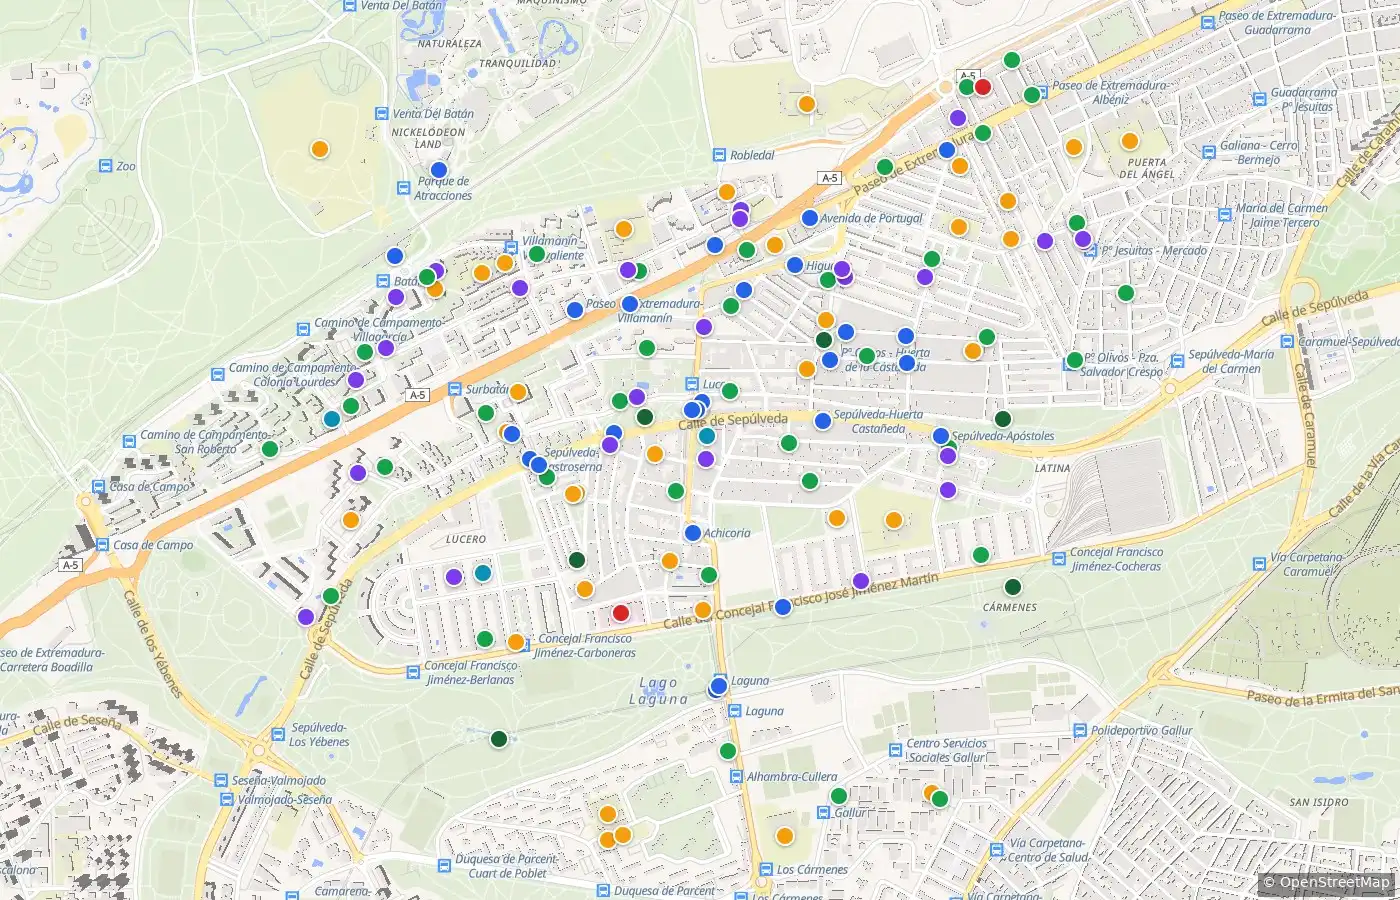The height and width of the screenshot is (900, 1400).
Task: Select the blue marker at Parque de Atracciones
Action: 438,170
